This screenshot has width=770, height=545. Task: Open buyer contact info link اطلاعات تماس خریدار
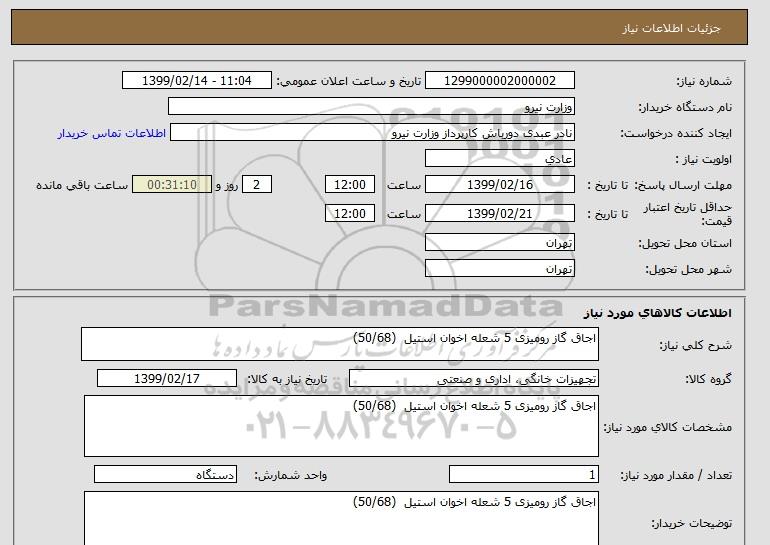(111, 133)
